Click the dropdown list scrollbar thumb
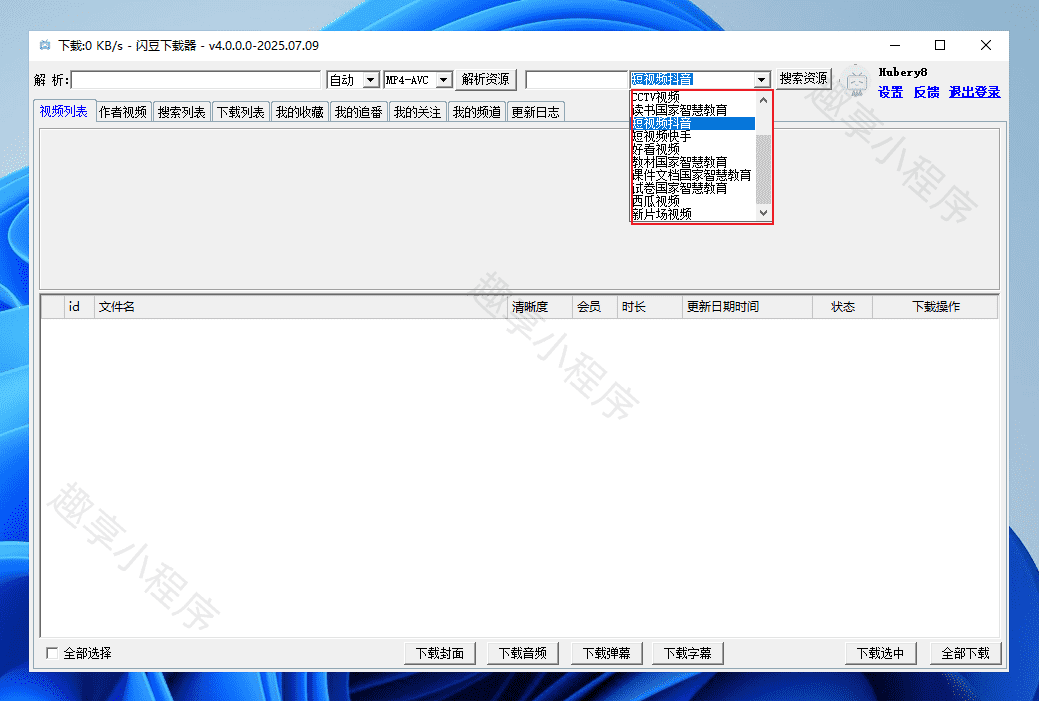1039x701 pixels. (x=763, y=169)
